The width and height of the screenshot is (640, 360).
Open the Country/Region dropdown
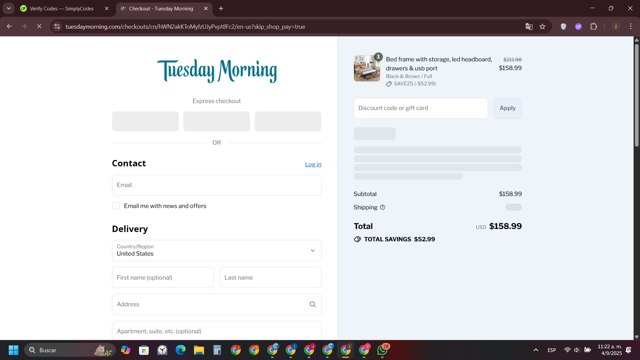(x=217, y=250)
